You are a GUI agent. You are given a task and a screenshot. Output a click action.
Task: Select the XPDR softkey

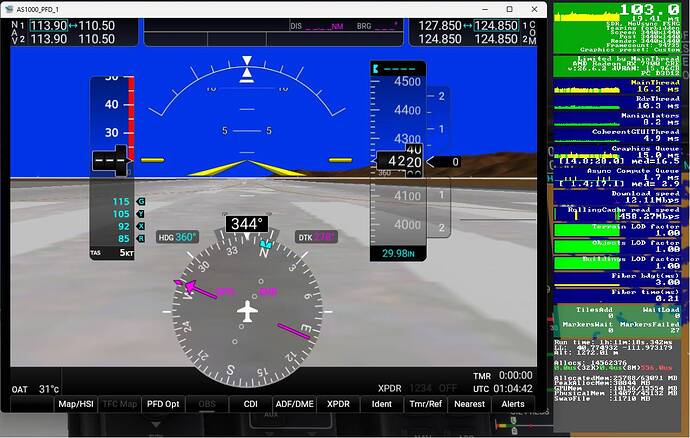[x=338, y=404]
